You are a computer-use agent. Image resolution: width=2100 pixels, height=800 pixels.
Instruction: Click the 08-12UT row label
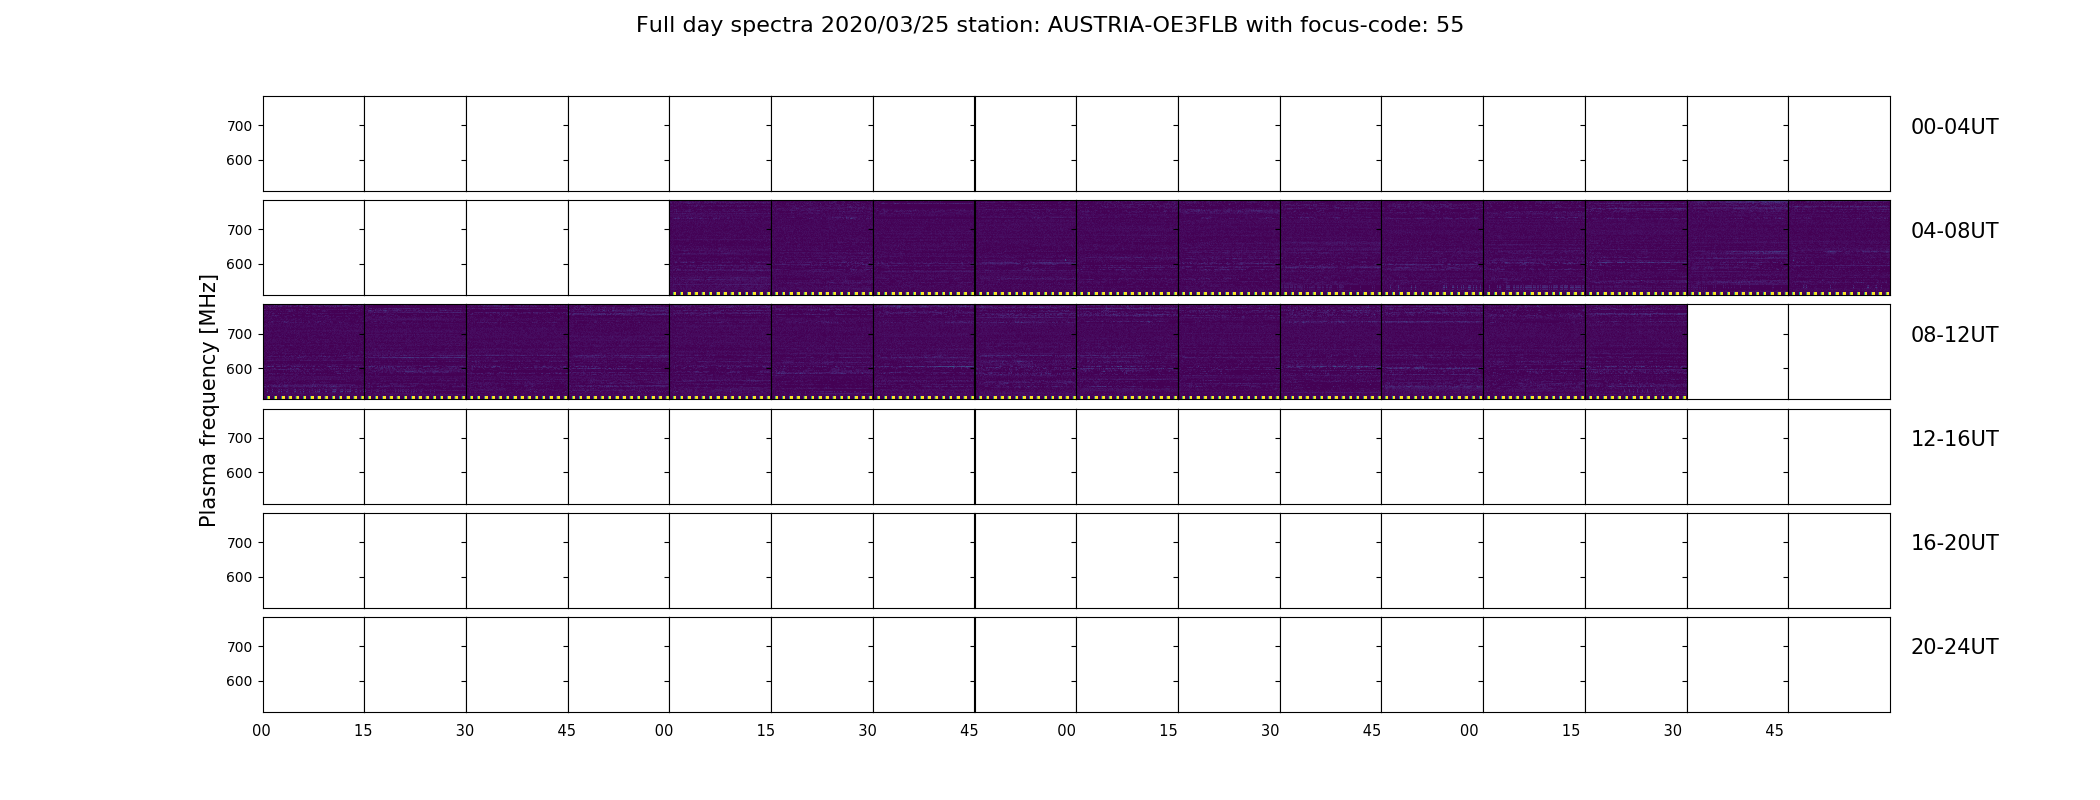(x=1954, y=335)
